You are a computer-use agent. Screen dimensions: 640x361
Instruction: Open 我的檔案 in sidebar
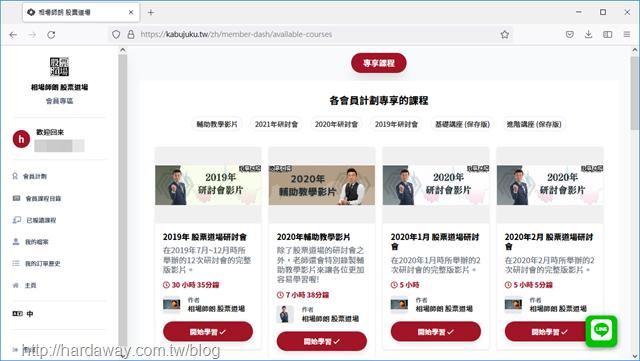point(31,242)
